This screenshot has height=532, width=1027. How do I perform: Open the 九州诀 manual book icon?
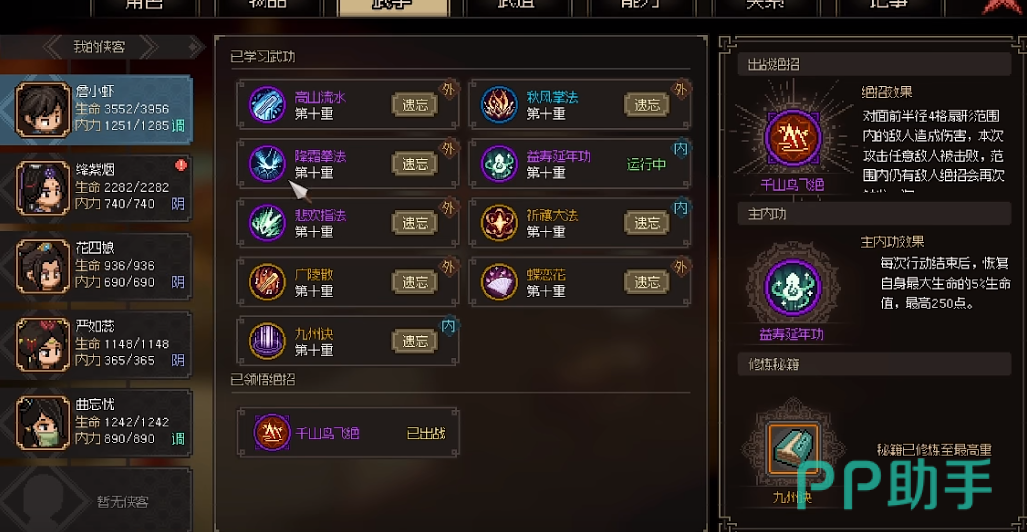click(x=793, y=449)
